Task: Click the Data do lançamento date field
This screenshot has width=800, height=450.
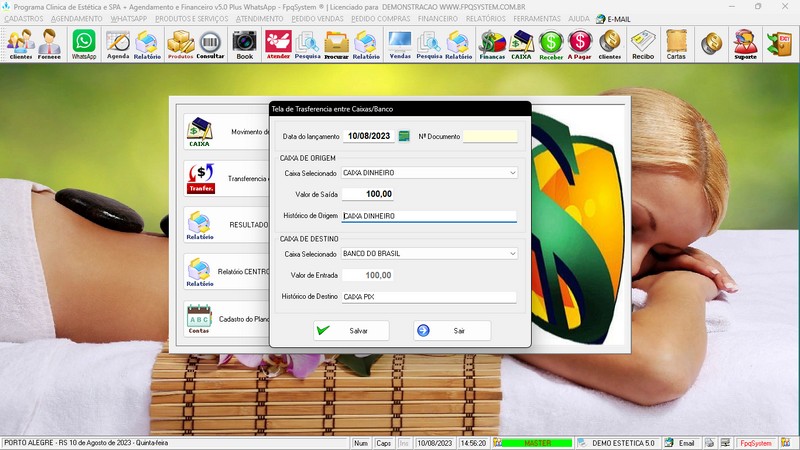Action: pyautogui.click(x=368, y=136)
